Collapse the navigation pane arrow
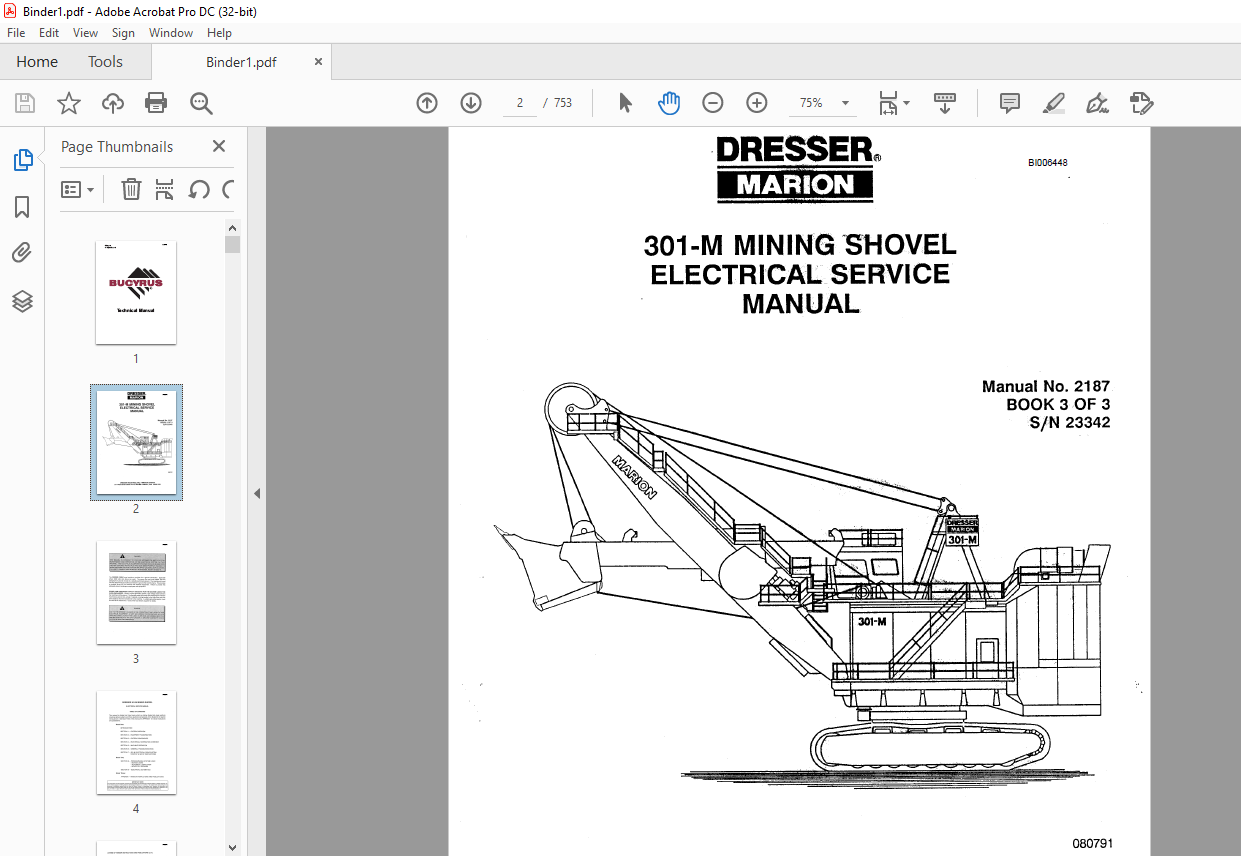The width and height of the screenshot is (1241, 856). coord(255,493)
